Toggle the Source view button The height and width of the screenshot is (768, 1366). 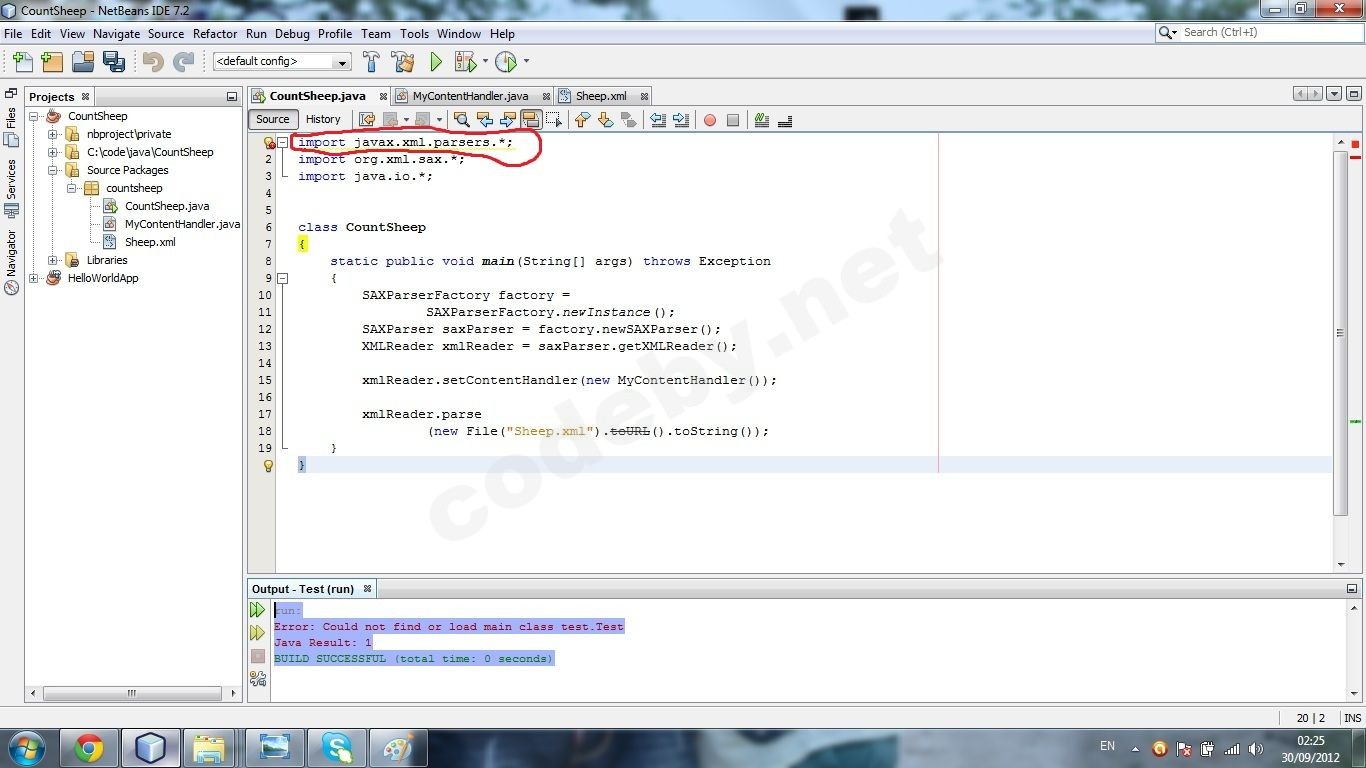[272, 119]
